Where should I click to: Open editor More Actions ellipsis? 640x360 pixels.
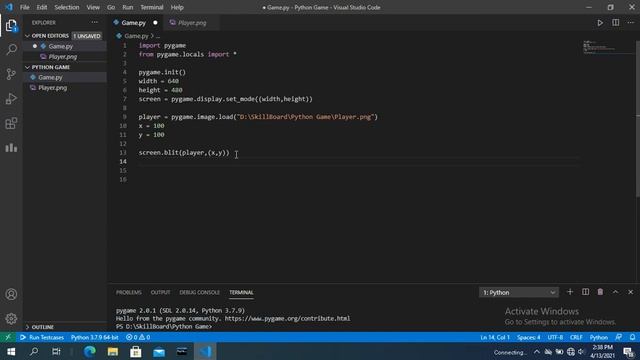pyautogui.click(x=631, y=23)
